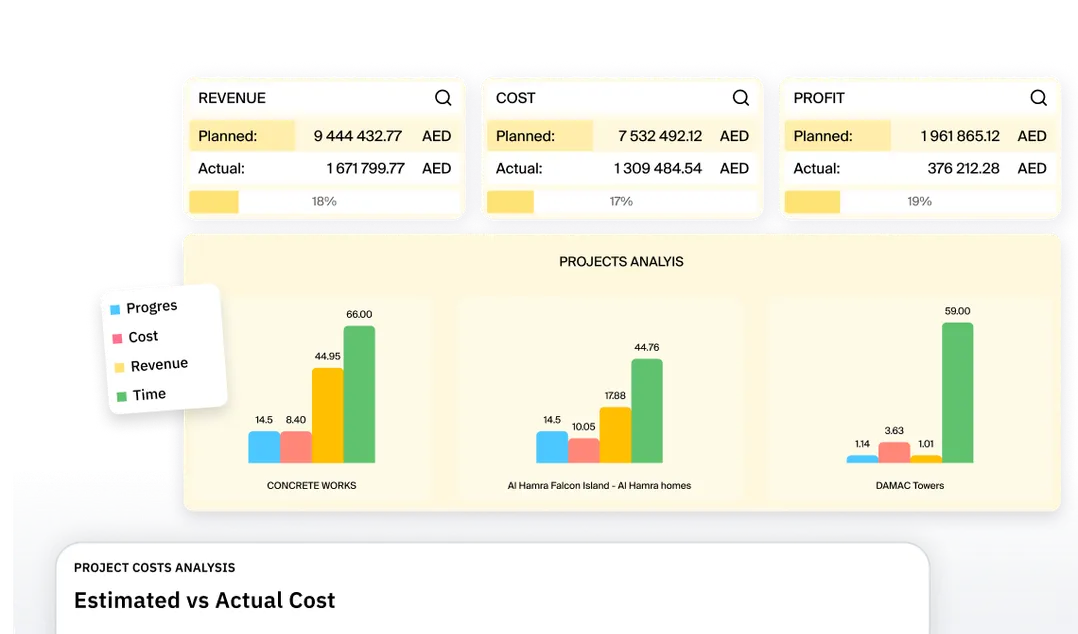Screen dimensions: 1078x634
Task: Select the yellow Revenue legend marker
Action: 119,366
